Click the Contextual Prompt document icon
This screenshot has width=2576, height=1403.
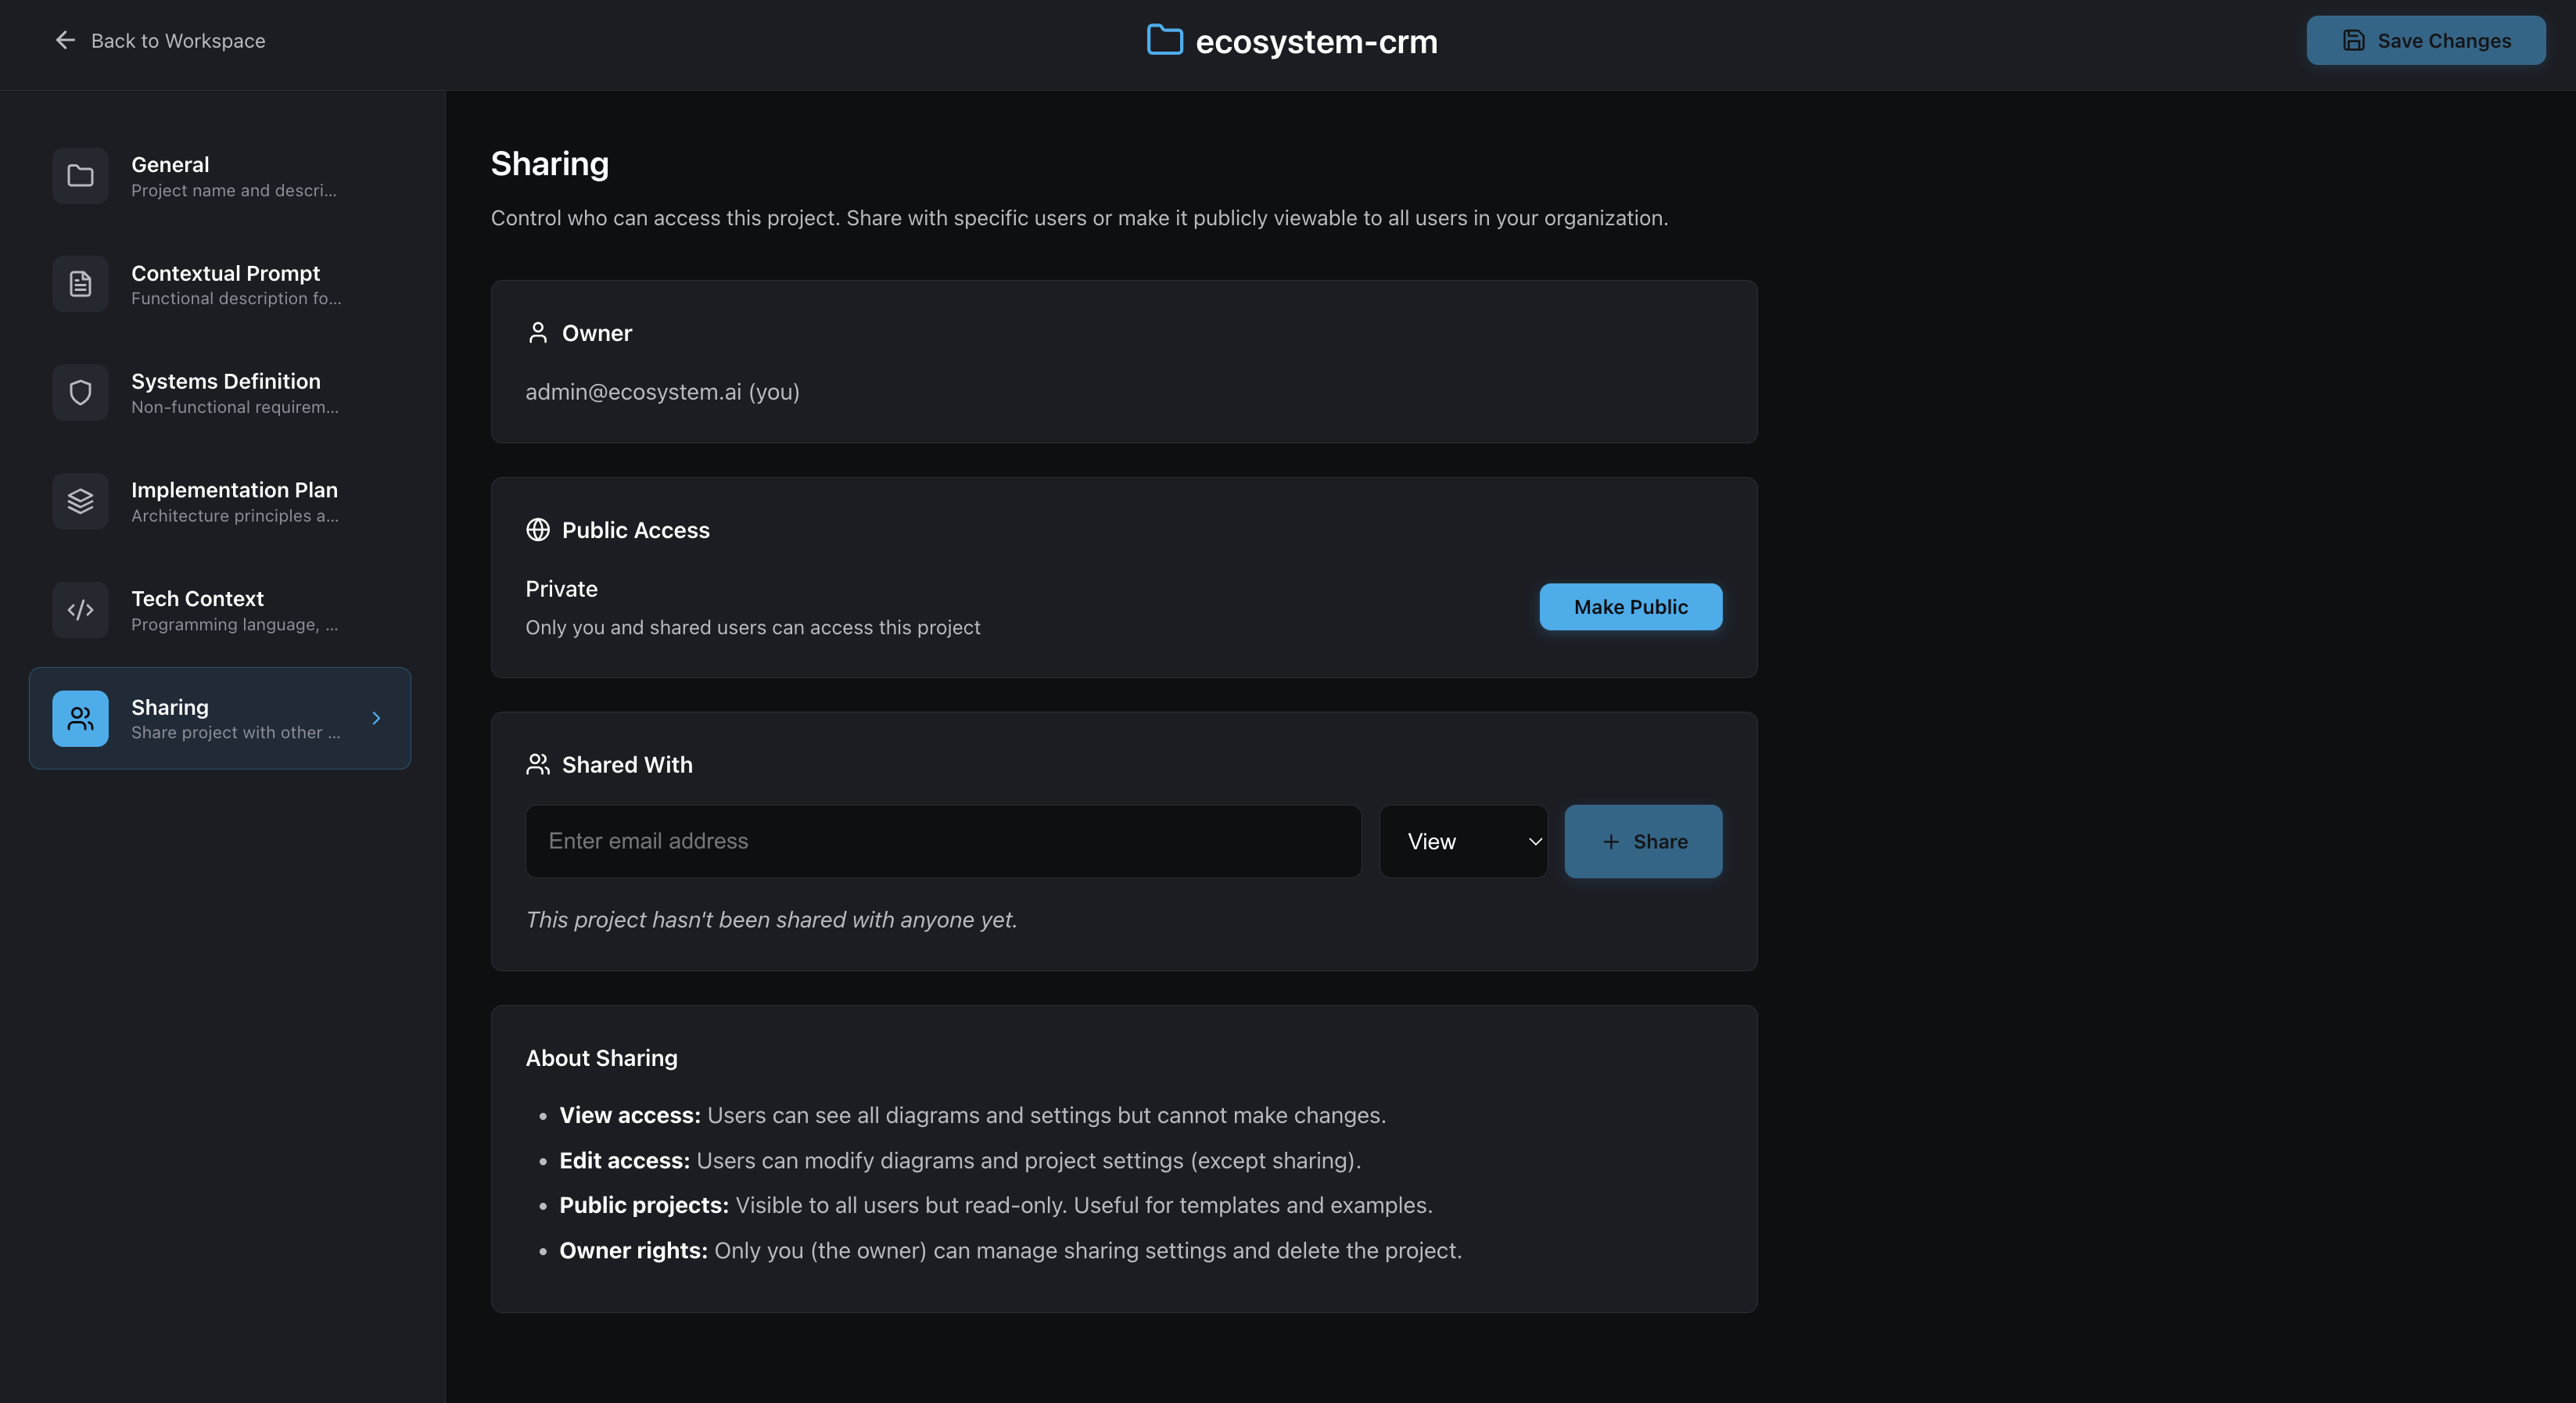(80, 284)
